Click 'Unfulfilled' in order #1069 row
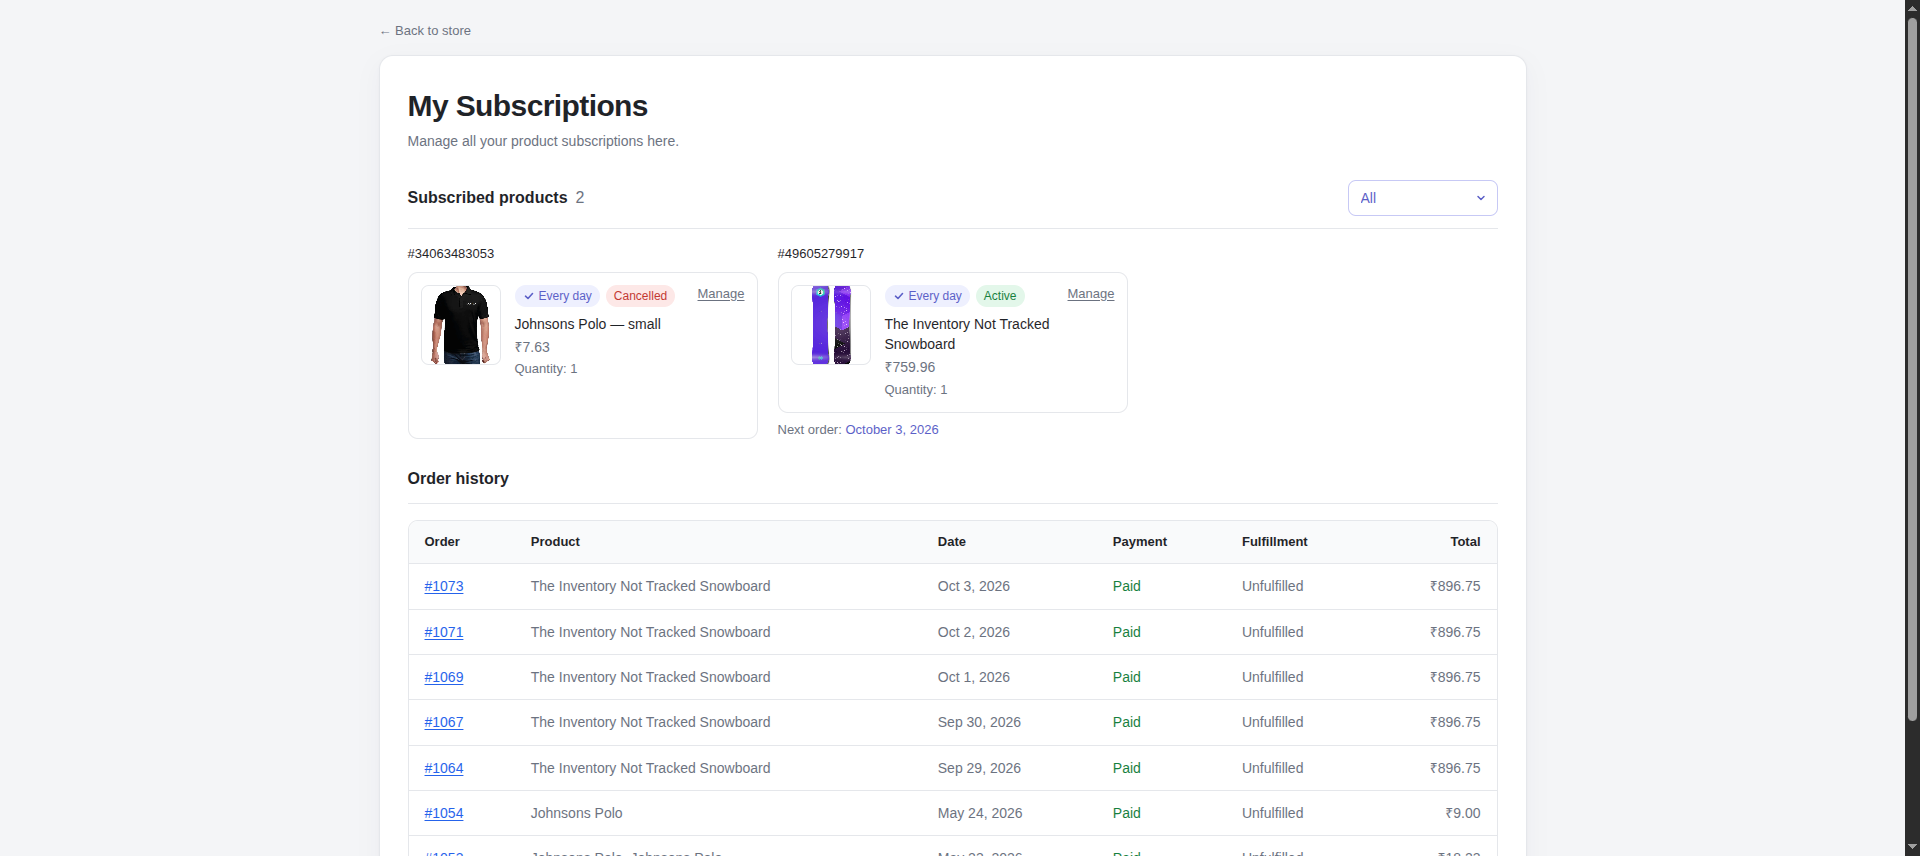 coord(1273,677)
